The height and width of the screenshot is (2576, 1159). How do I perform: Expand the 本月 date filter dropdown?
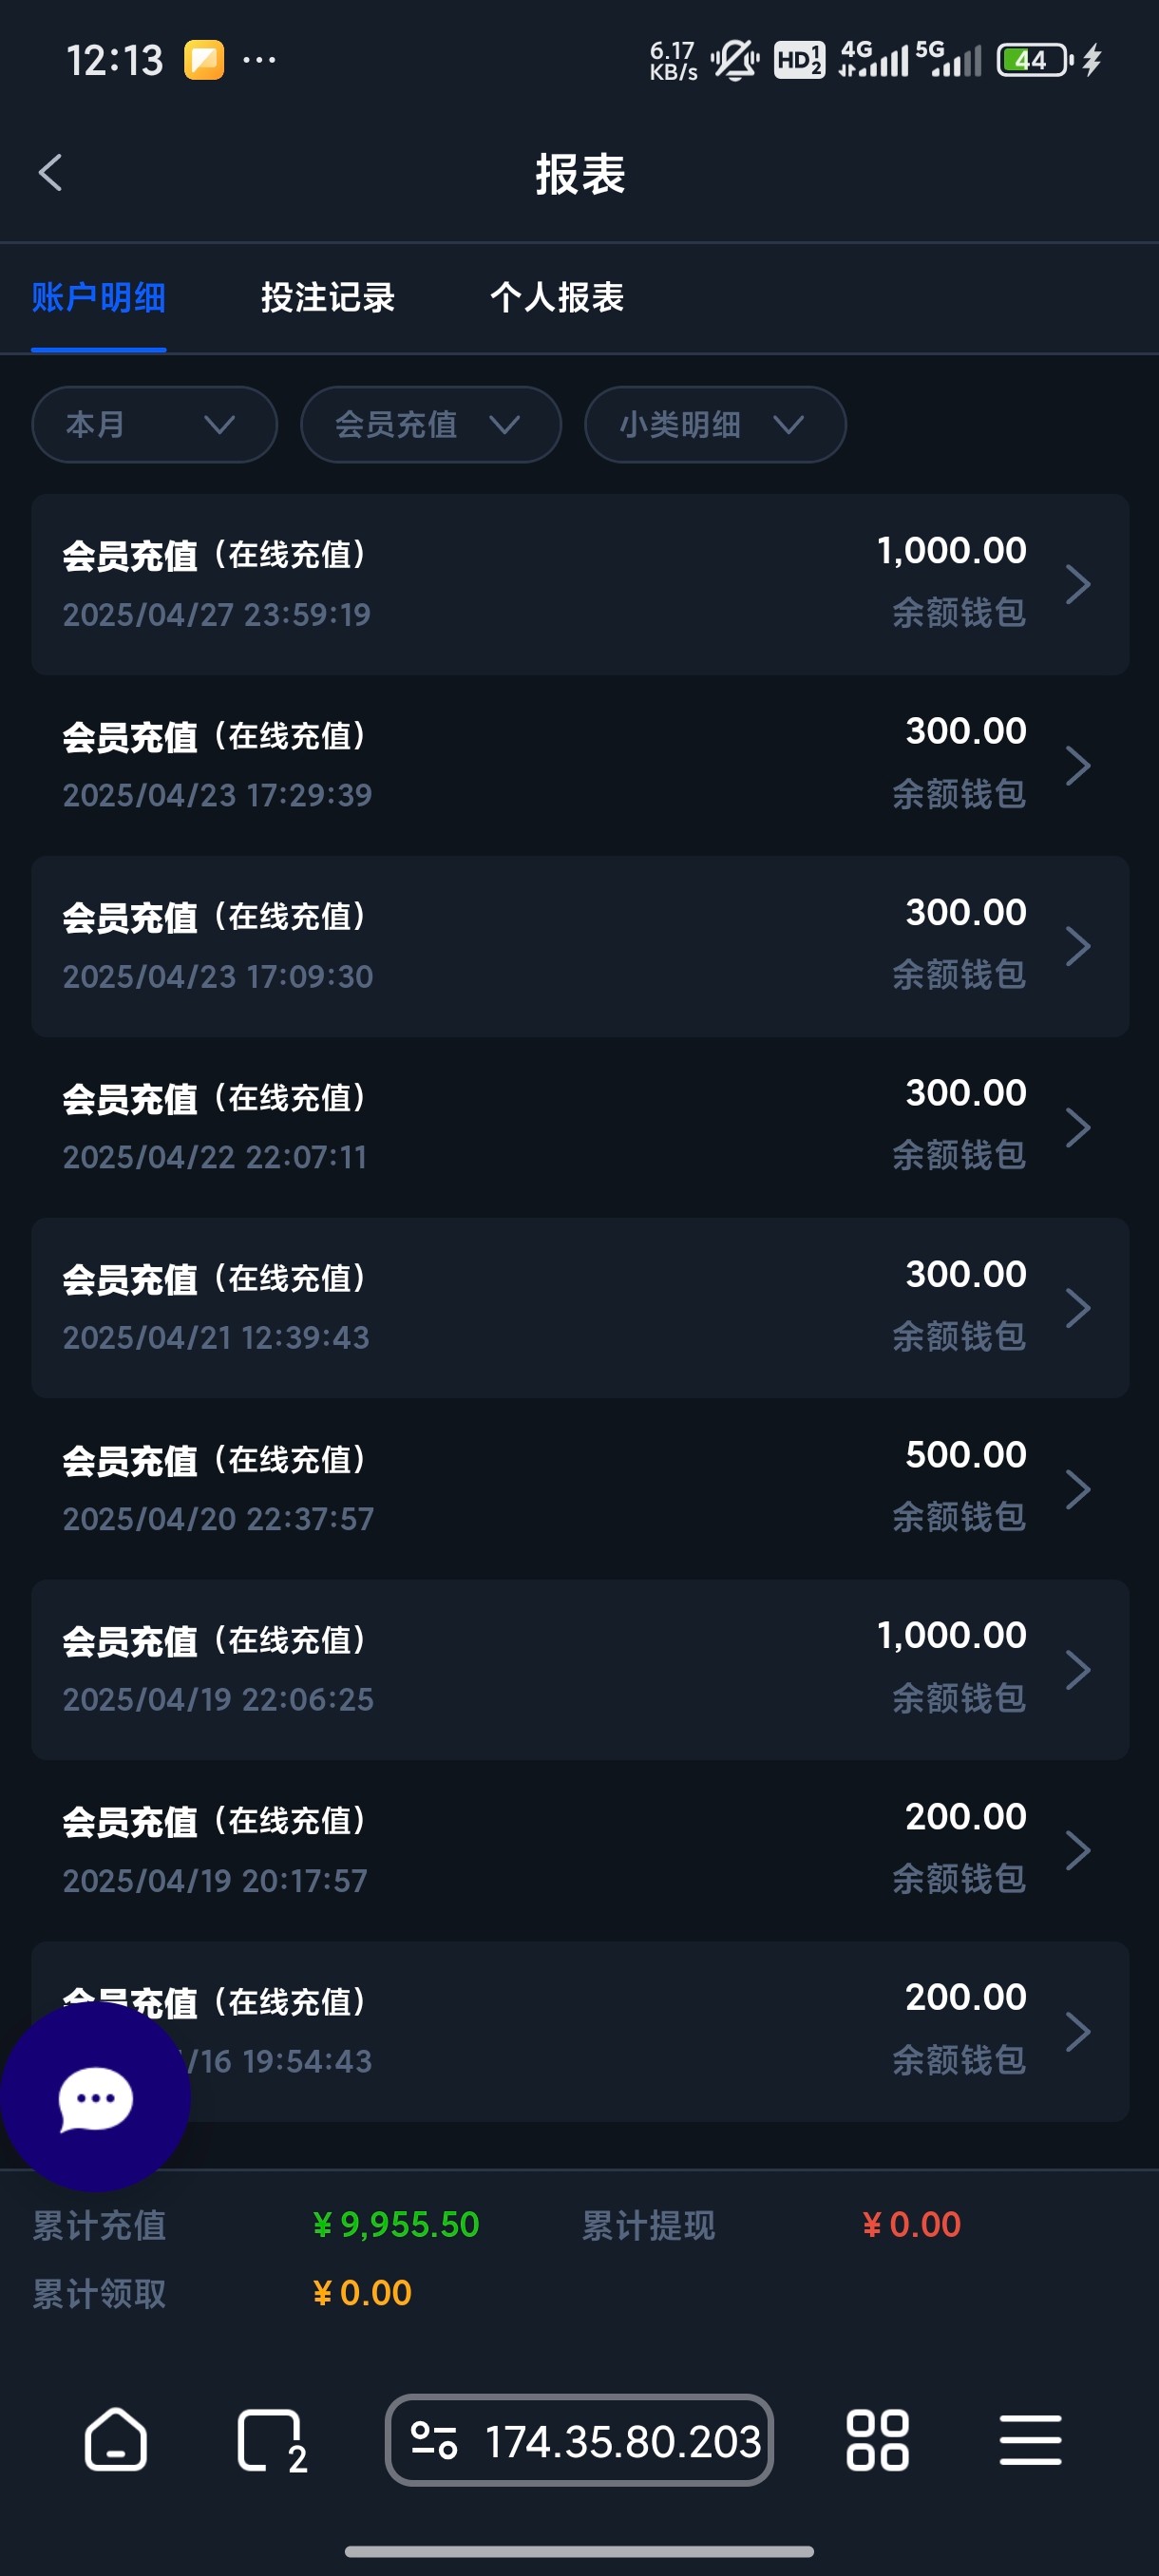pos(154,425)
